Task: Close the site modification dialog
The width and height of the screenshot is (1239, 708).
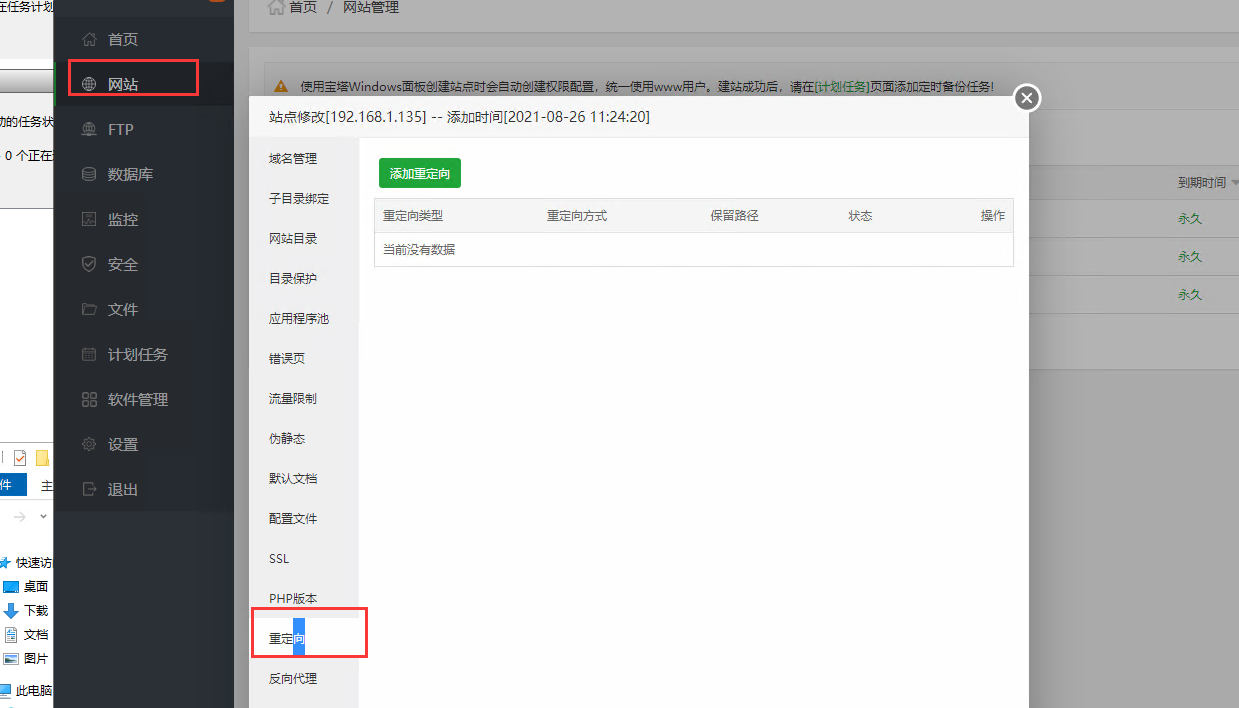Action: tap(1027, 98)
